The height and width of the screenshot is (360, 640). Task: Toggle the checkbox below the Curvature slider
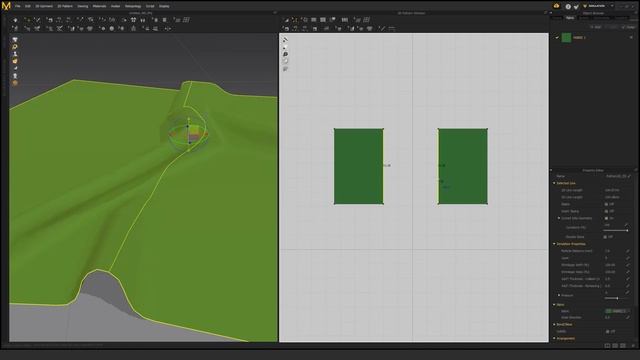click(x=605, y=237)
